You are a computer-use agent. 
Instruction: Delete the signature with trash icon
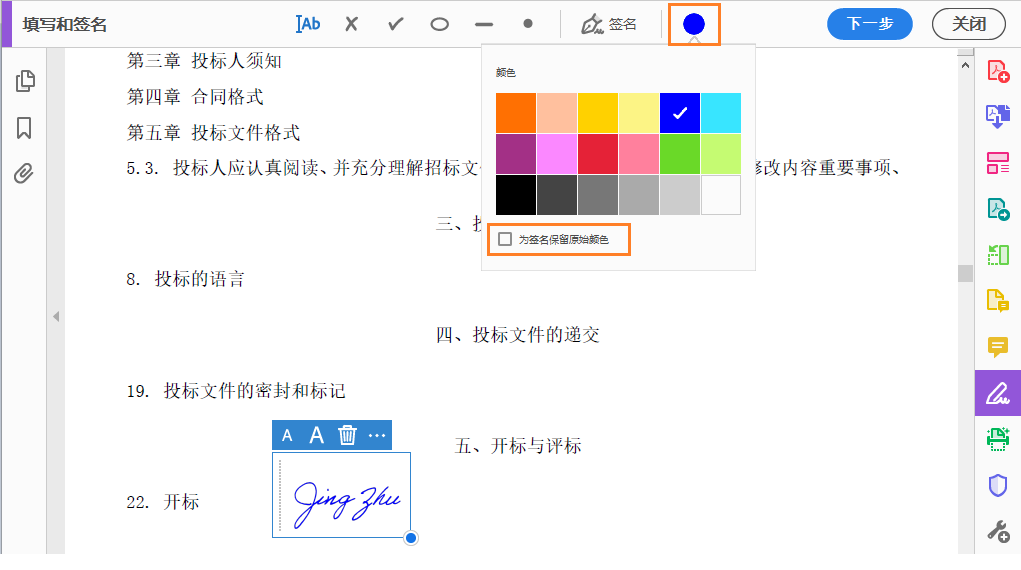[x=347, y=435]
